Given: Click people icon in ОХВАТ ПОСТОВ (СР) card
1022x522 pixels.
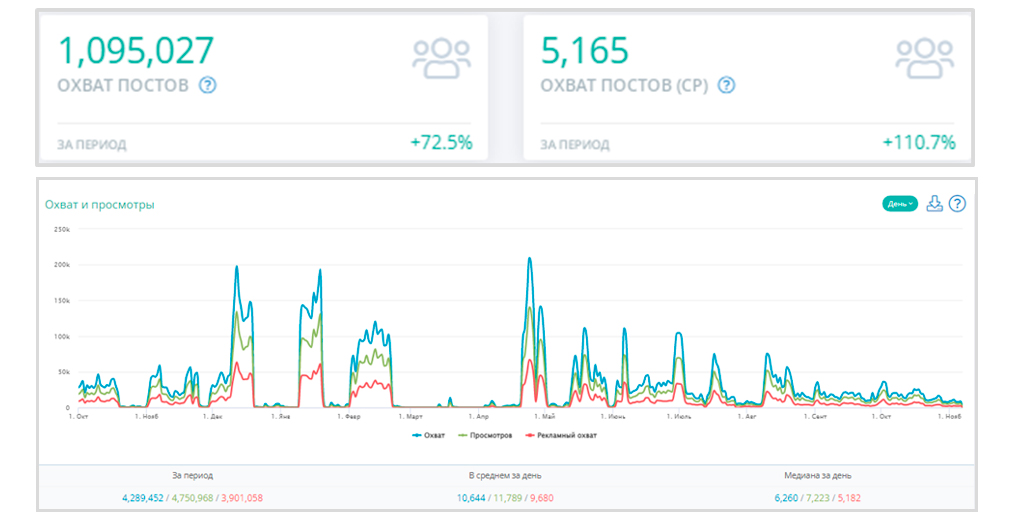Looking at the screenshot, I should point(925,59).
